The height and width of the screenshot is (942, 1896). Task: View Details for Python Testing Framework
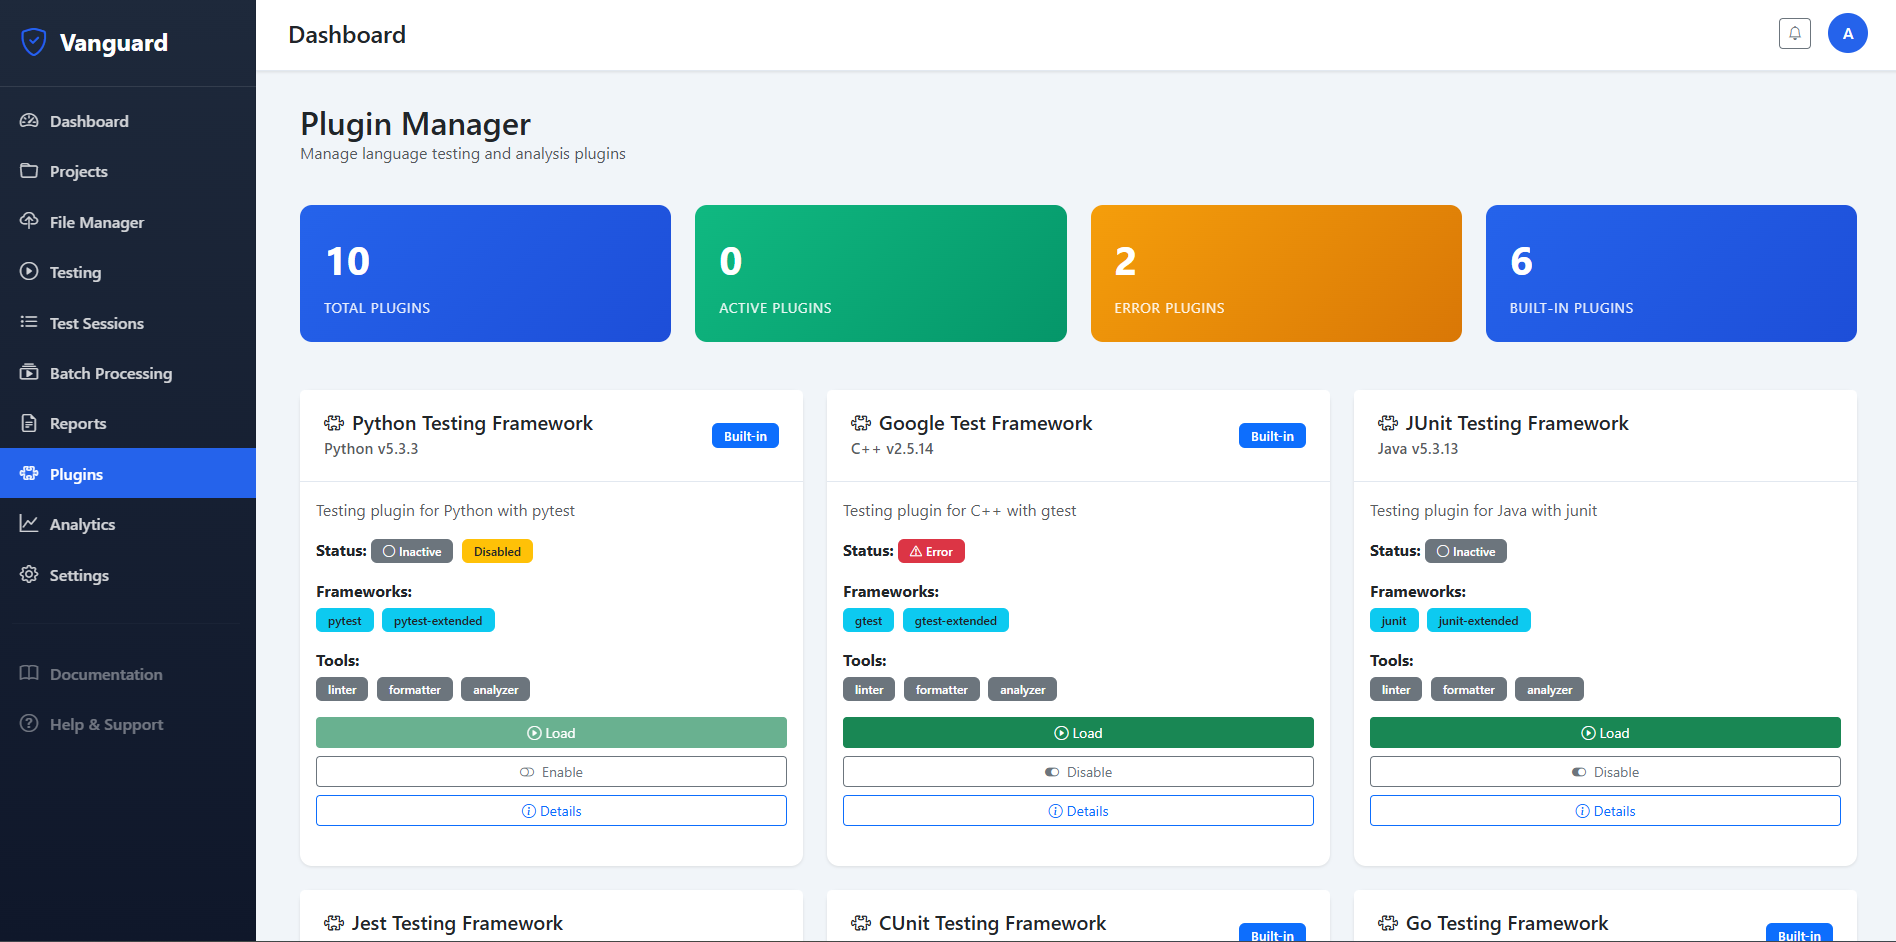point(551,811)
